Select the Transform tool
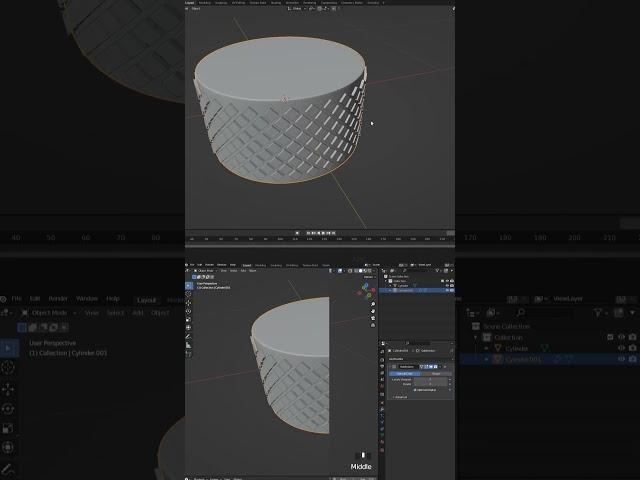The height and width of the screenshot is (480, 640). point(189,327)
